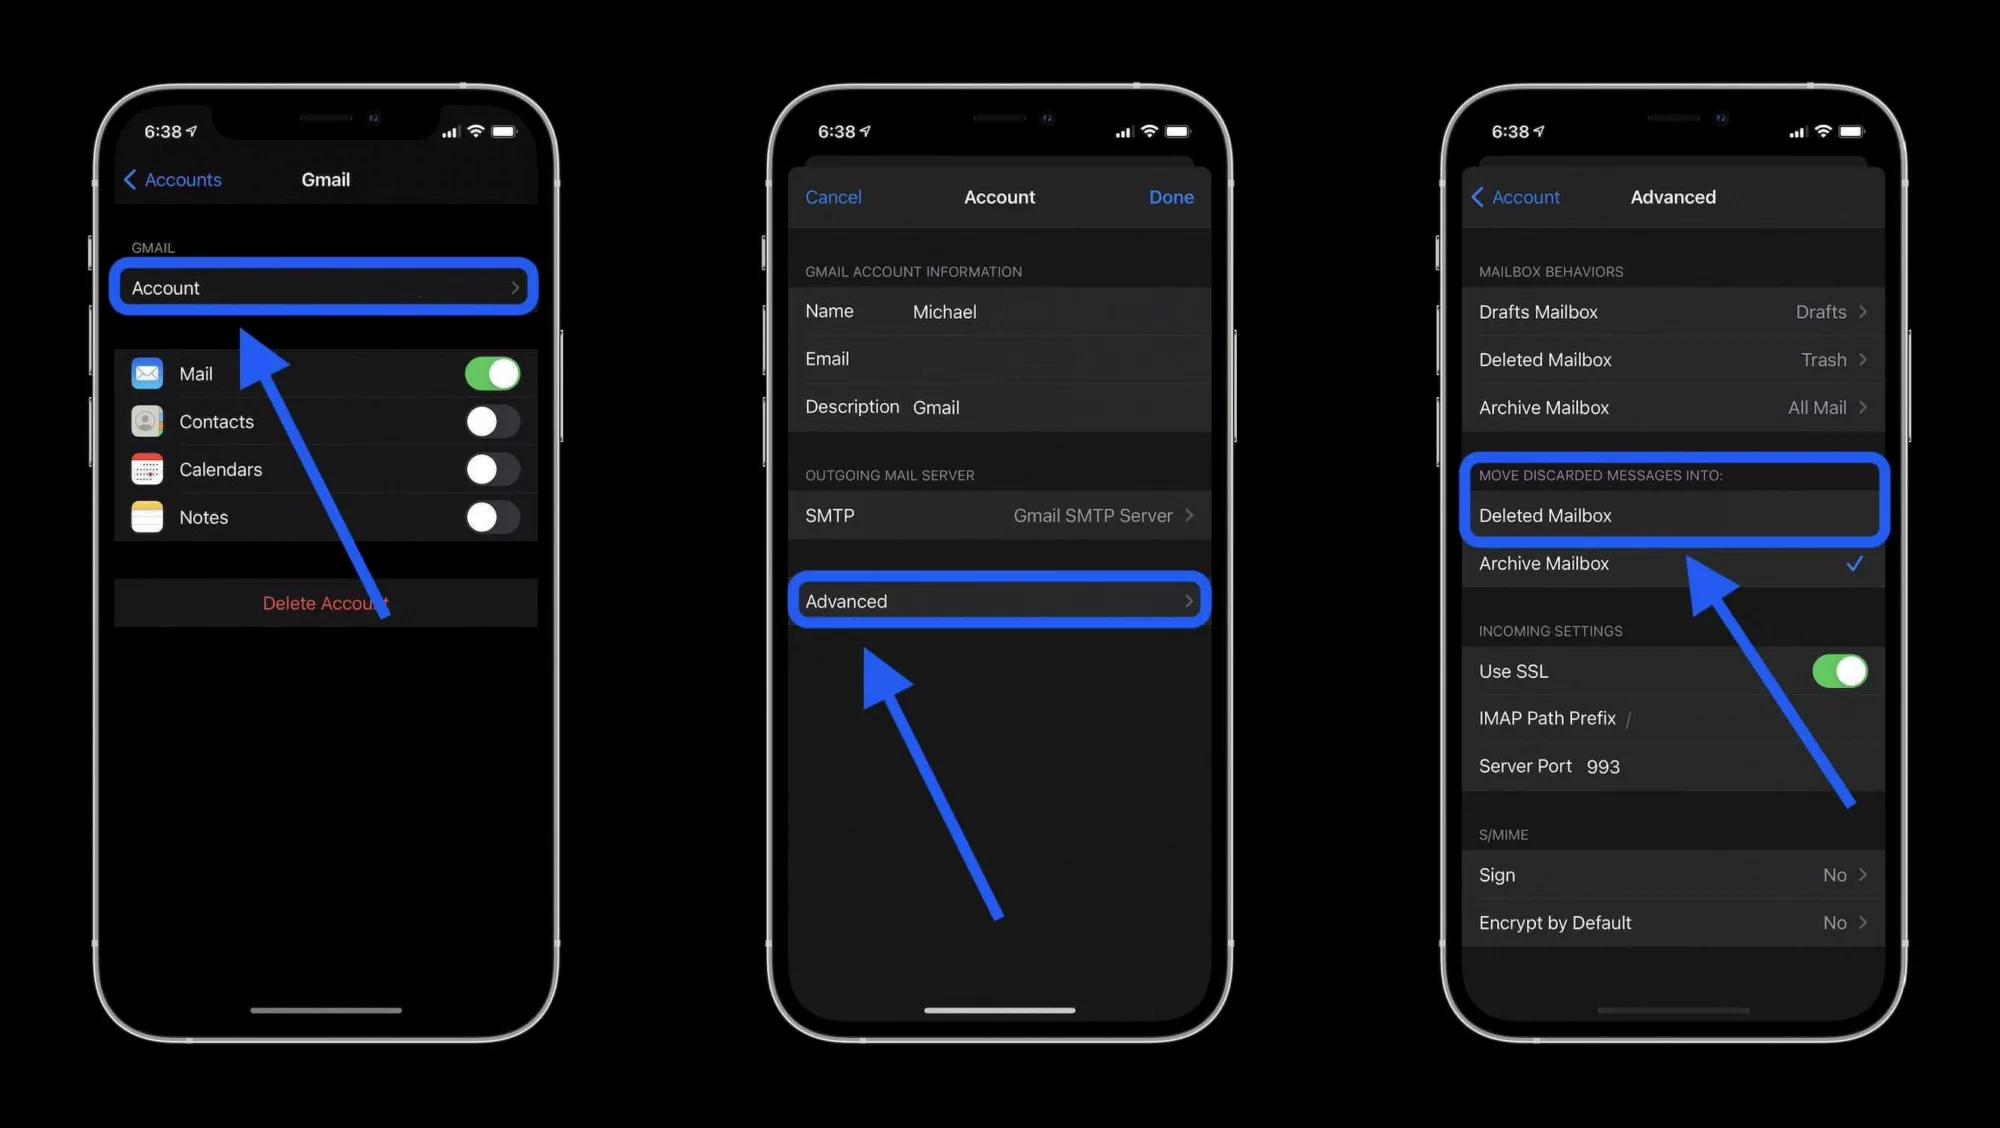2000x1128 pixels.
Task: Tap the Cancel button on Account screen
Action: [834, 196]
